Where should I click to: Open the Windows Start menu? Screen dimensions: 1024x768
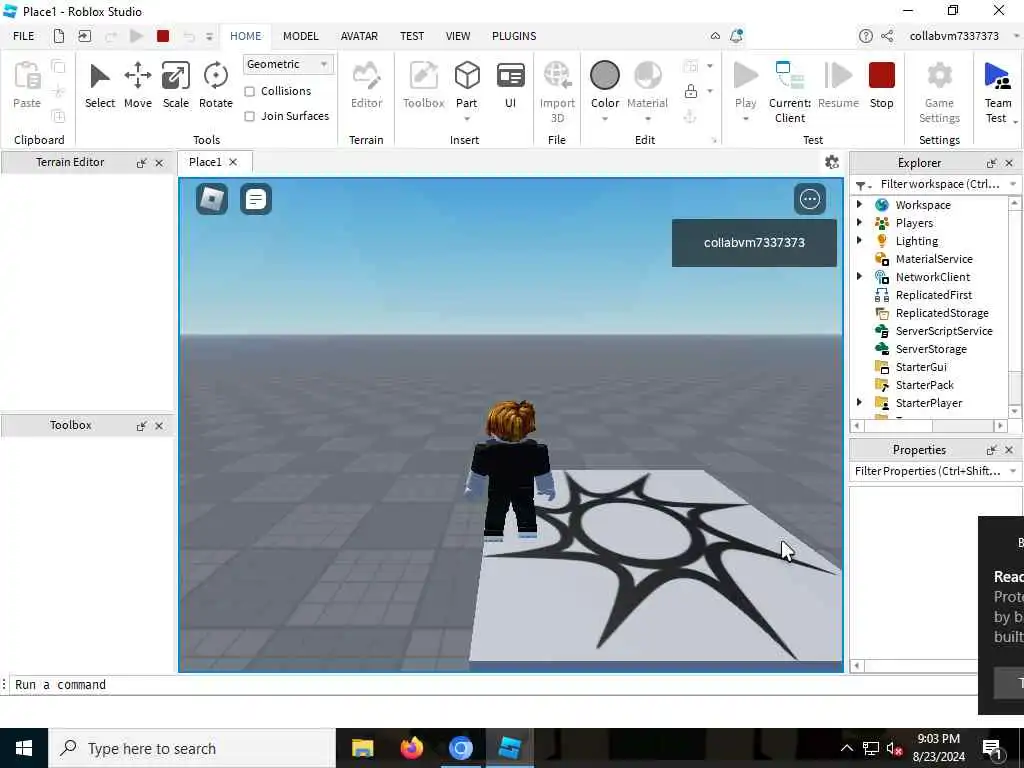tap(24, 748)
